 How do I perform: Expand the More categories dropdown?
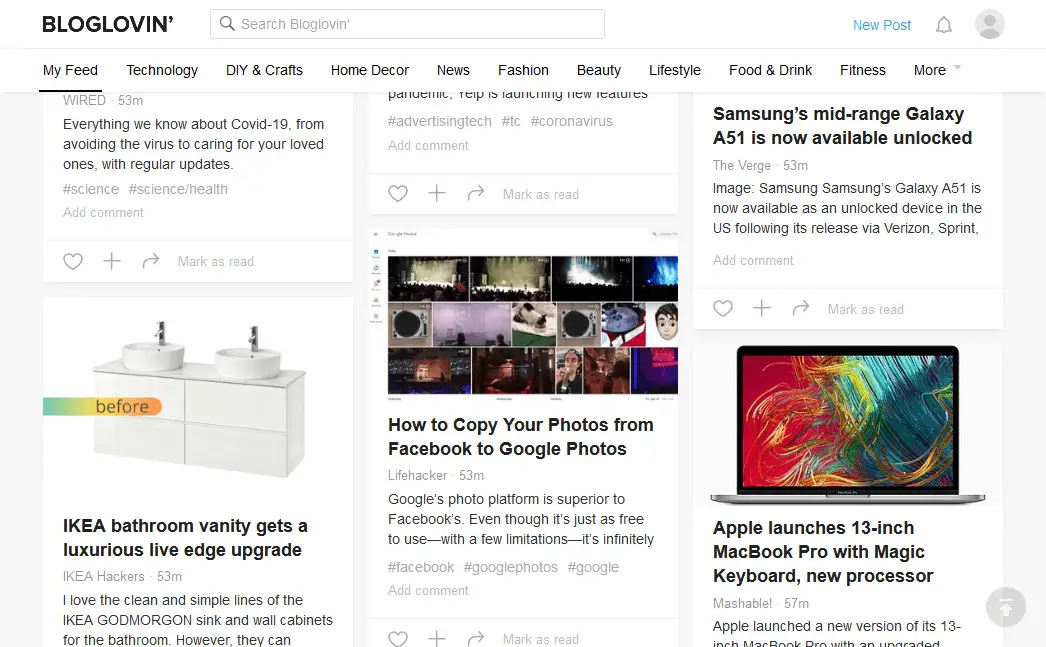tap(937, 70)
